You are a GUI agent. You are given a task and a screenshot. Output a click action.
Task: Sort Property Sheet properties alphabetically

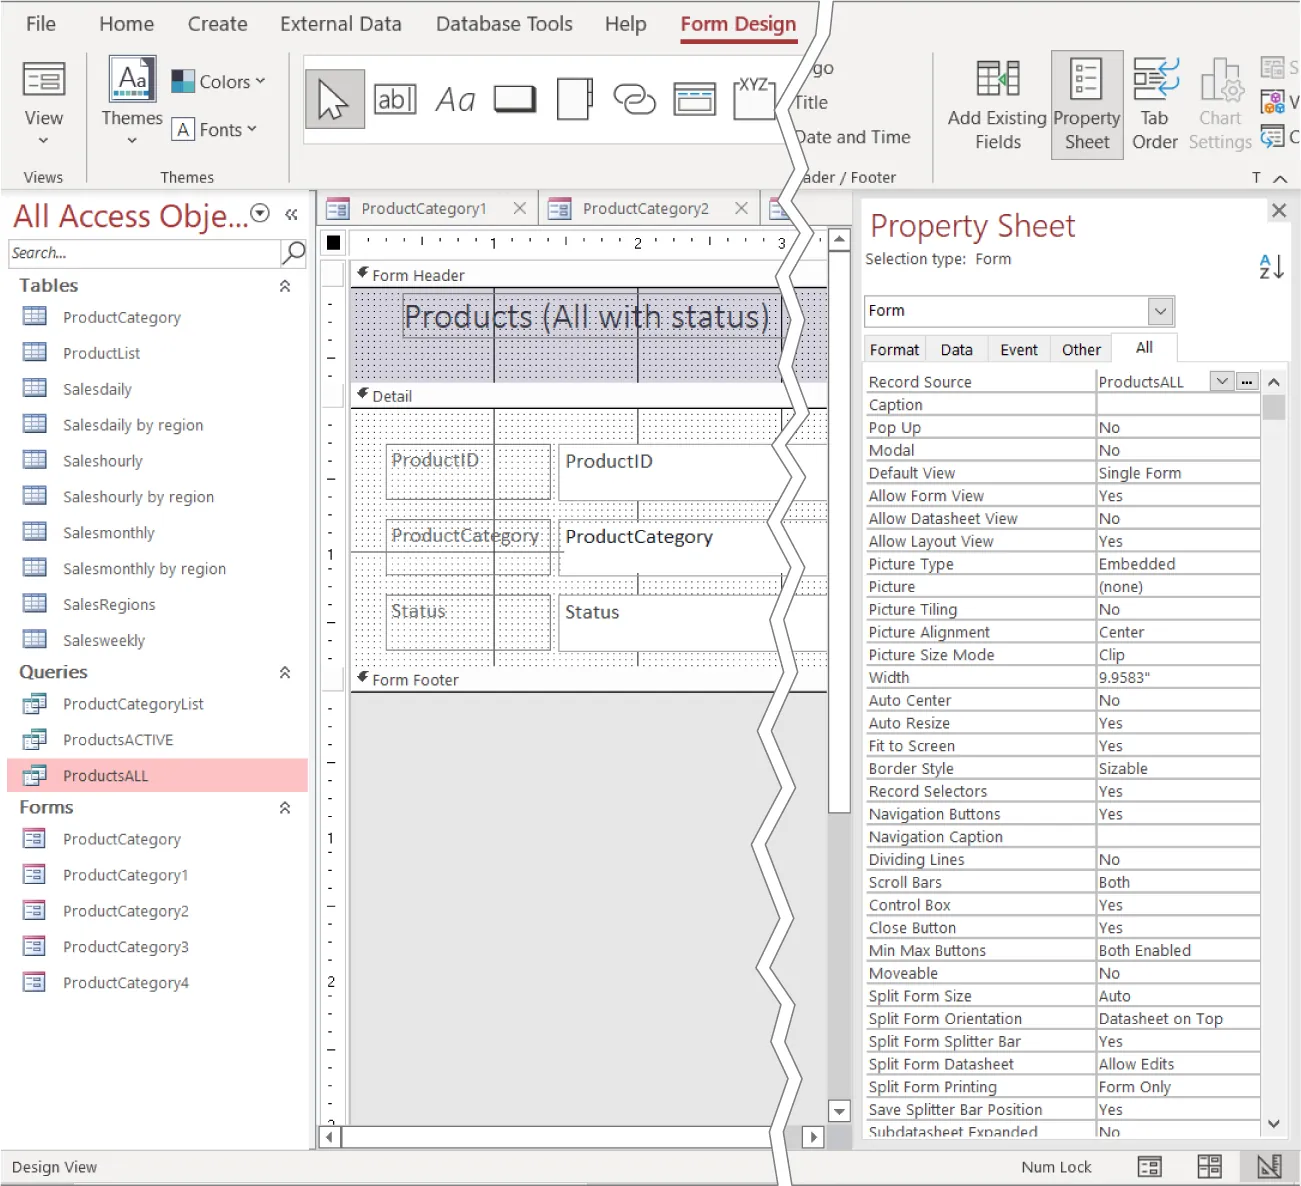1270,266
